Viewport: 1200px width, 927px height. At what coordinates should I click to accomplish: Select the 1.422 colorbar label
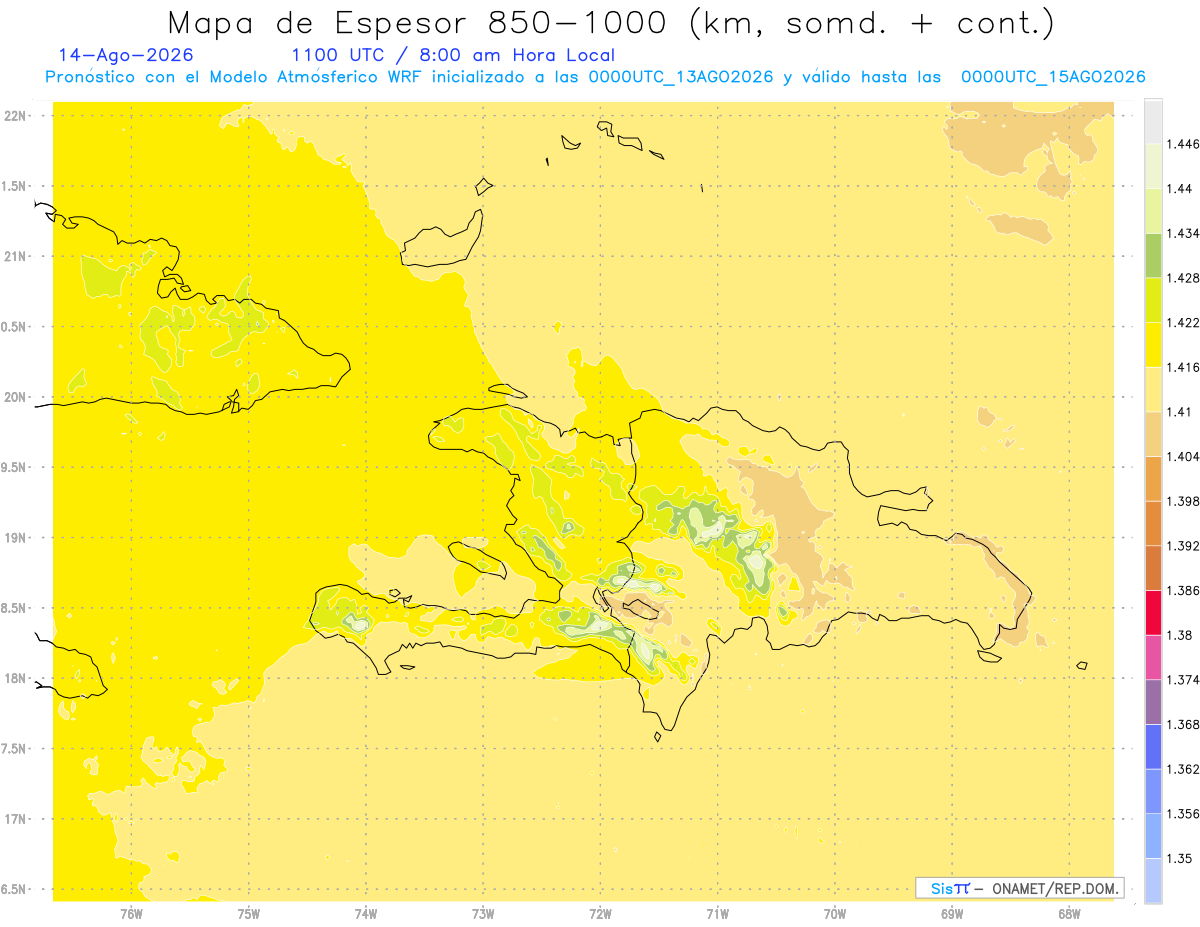click(1185, 322)
